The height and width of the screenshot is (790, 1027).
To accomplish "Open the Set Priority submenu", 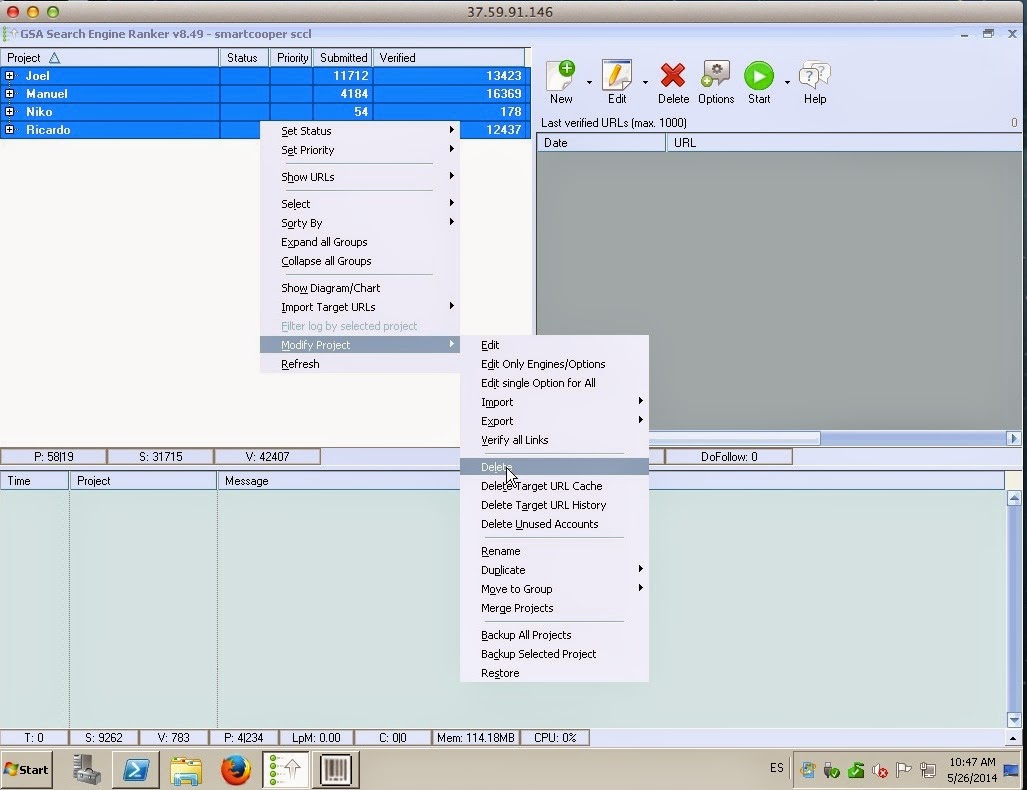I will click(x=360, y=150).
